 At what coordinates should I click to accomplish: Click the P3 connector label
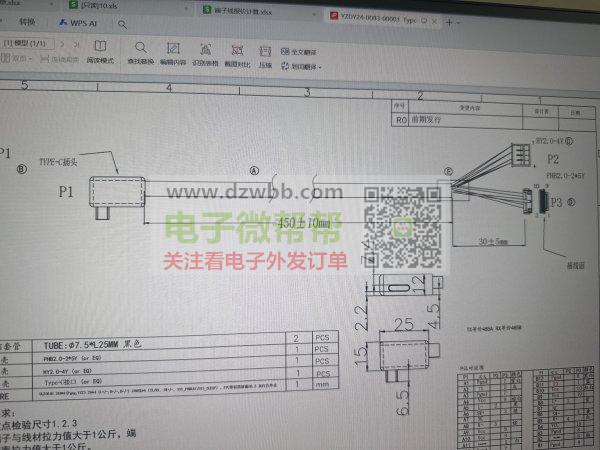(556, 202)
